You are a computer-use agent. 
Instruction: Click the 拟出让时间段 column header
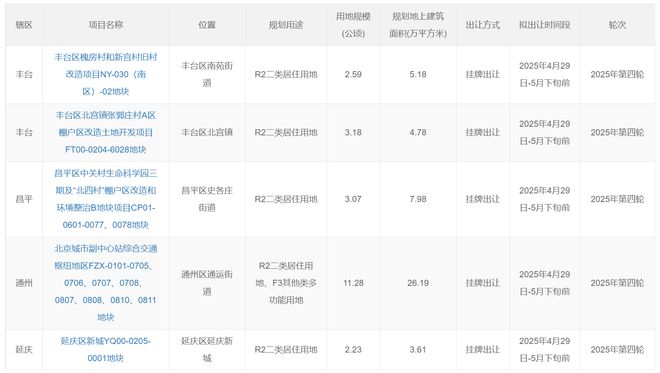pos(545,25)
